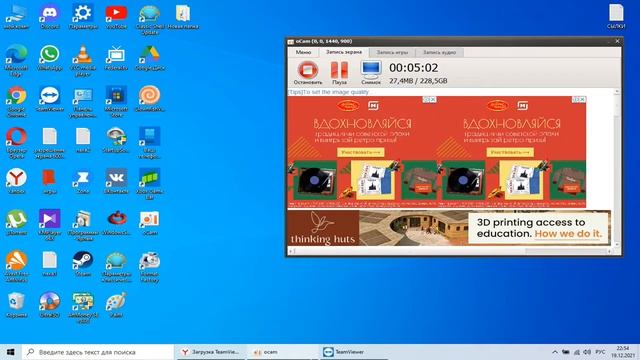The image size is (640, 360).
Task: Open the Меню tab in oCam
Action: click(303, 52)
